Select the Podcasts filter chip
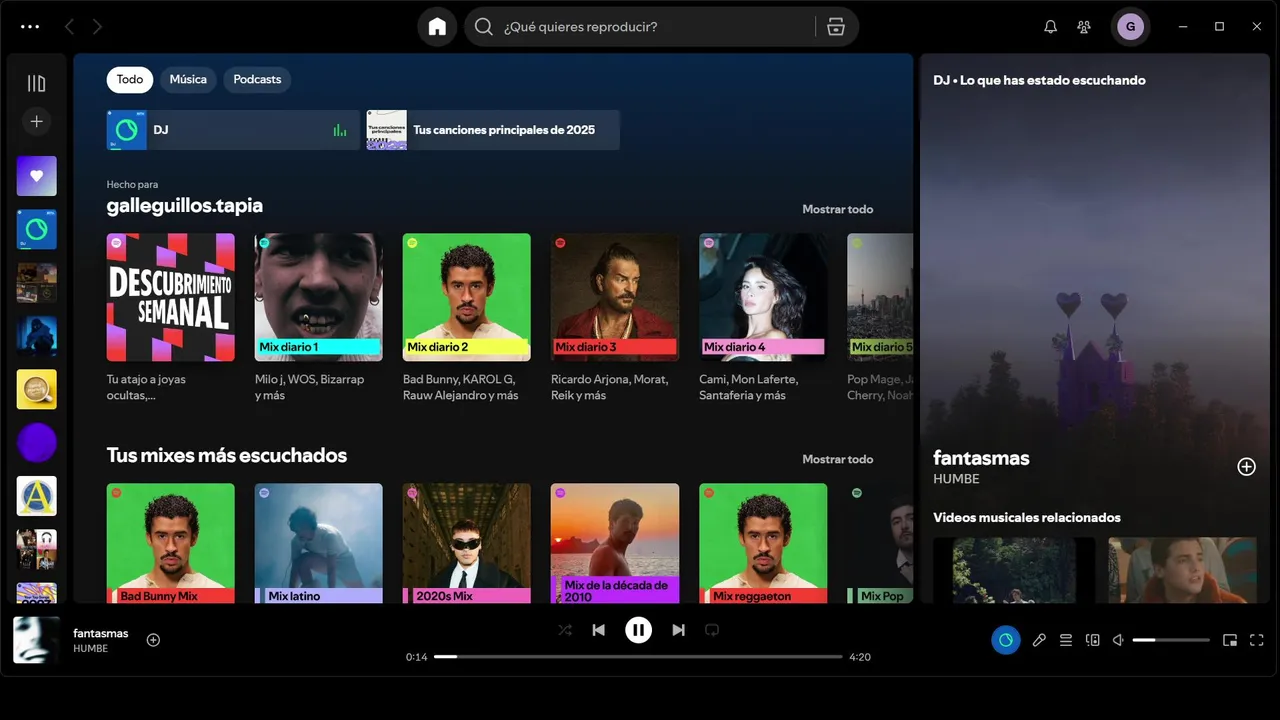 [257, 79]
